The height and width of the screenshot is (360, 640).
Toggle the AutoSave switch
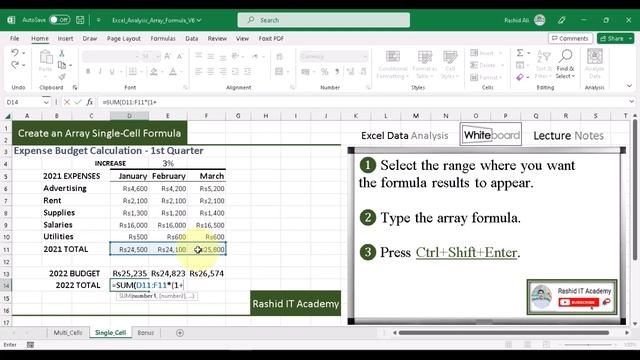click(60, 20)
